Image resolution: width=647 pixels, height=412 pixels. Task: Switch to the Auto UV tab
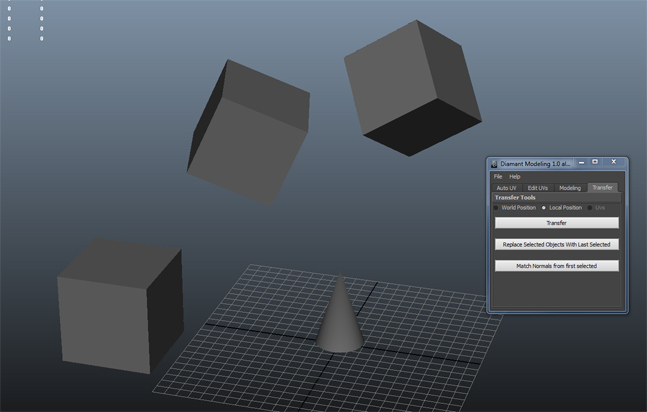click(x=507, y=187)
